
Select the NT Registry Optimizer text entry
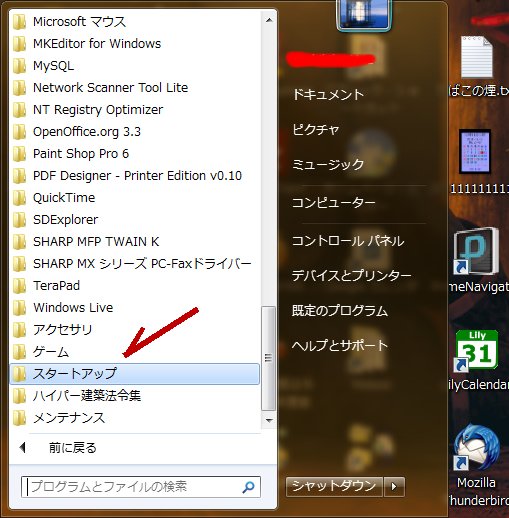point(98,110)
